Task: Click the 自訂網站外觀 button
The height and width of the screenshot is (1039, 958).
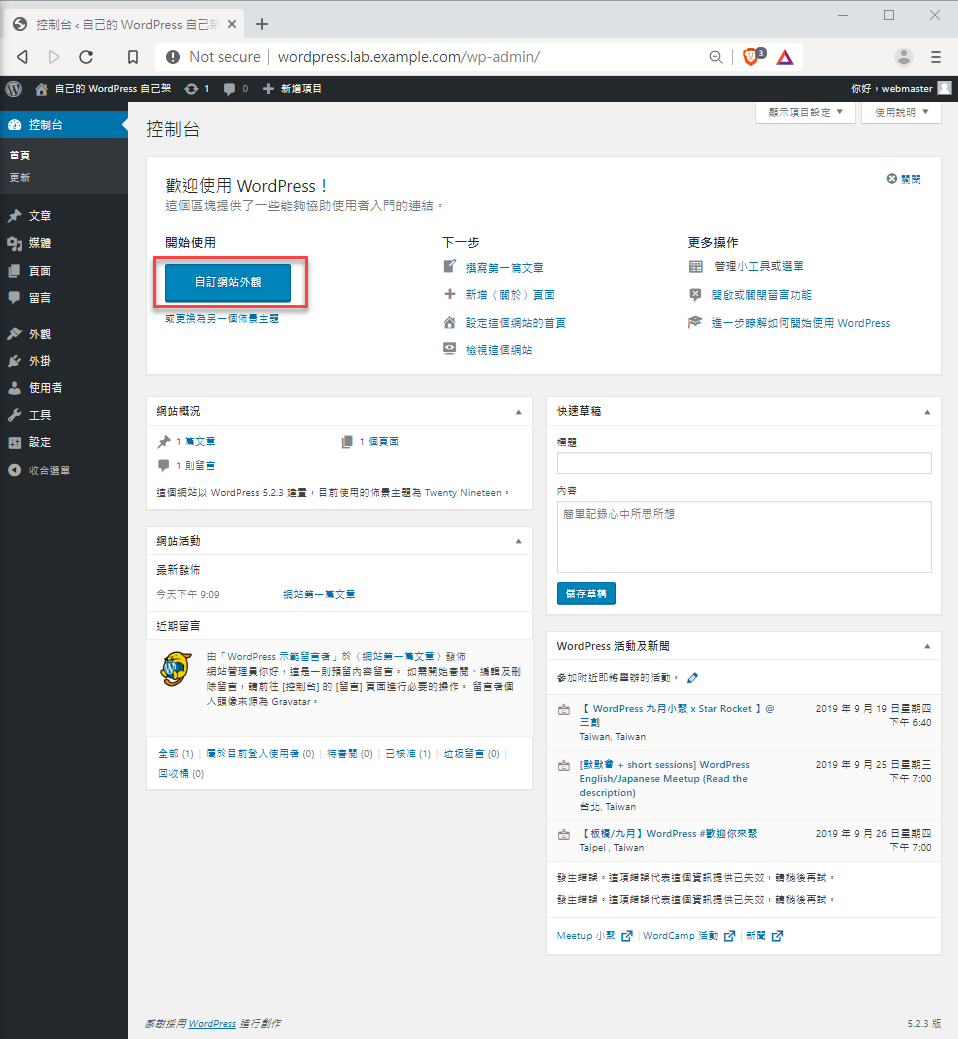Action: click(228, 282)
